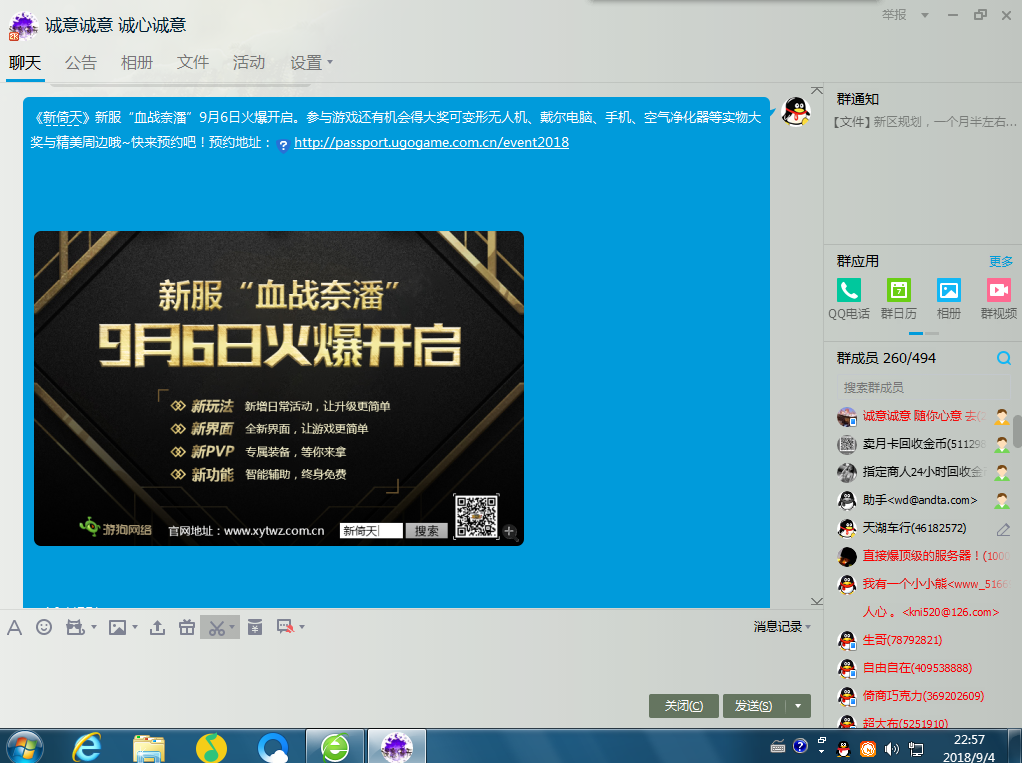Open the emoji picker in chat toolbar
The image size is (1022, 763).
click(44, 627)
